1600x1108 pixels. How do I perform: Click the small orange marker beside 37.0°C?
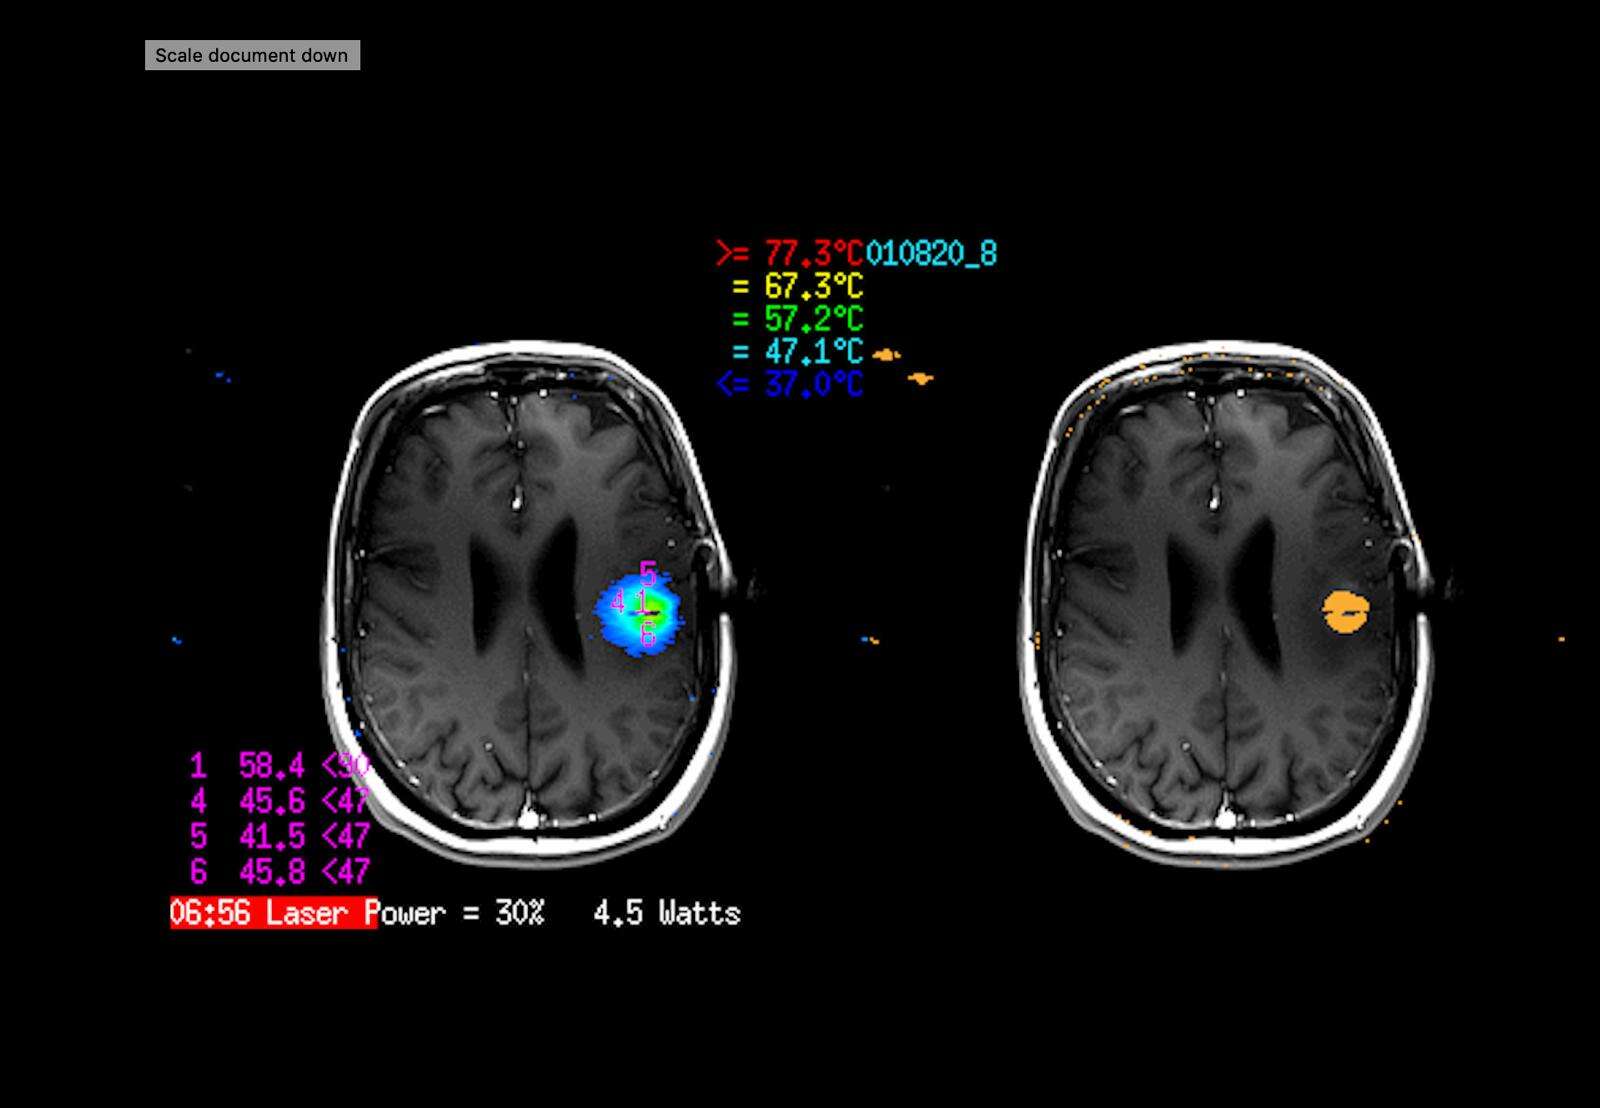coord(920,378)
